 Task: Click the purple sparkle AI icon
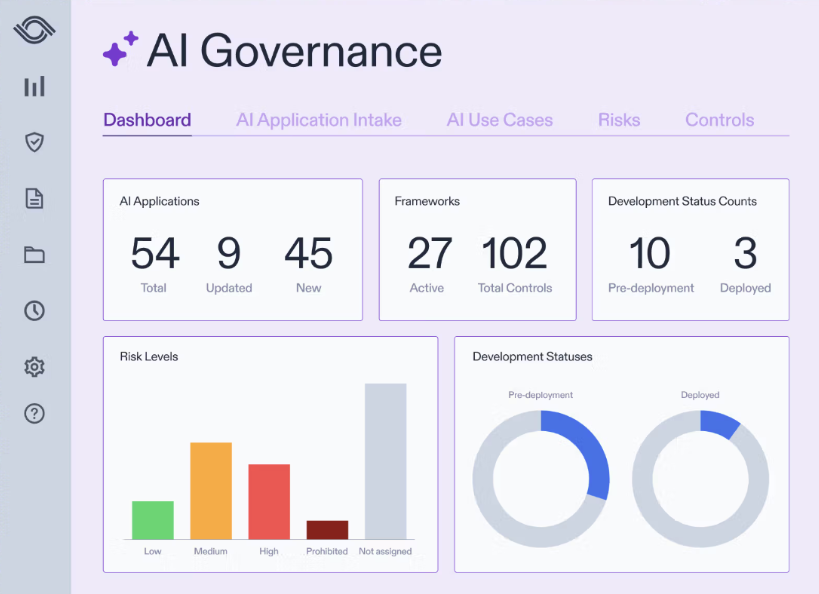[120, 49]
